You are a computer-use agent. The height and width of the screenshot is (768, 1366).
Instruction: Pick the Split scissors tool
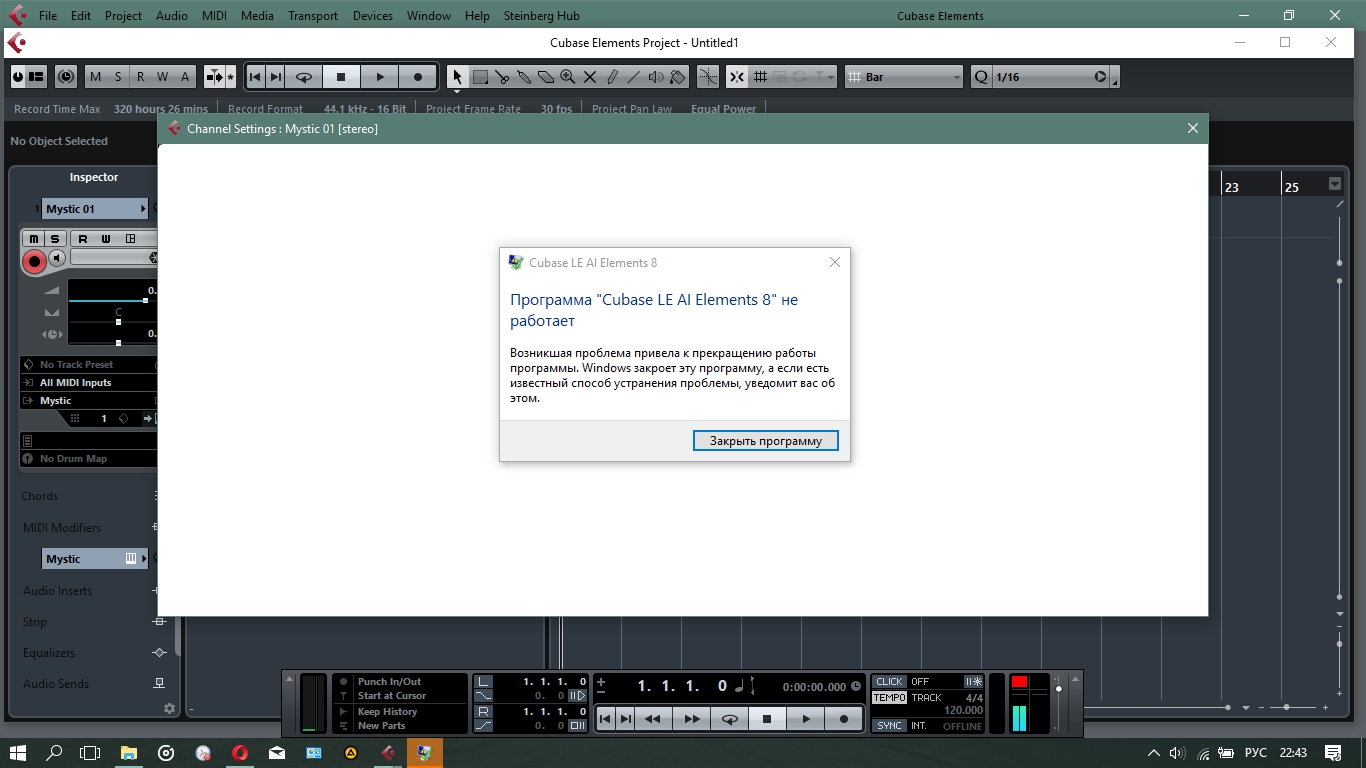tap(502, 77)
